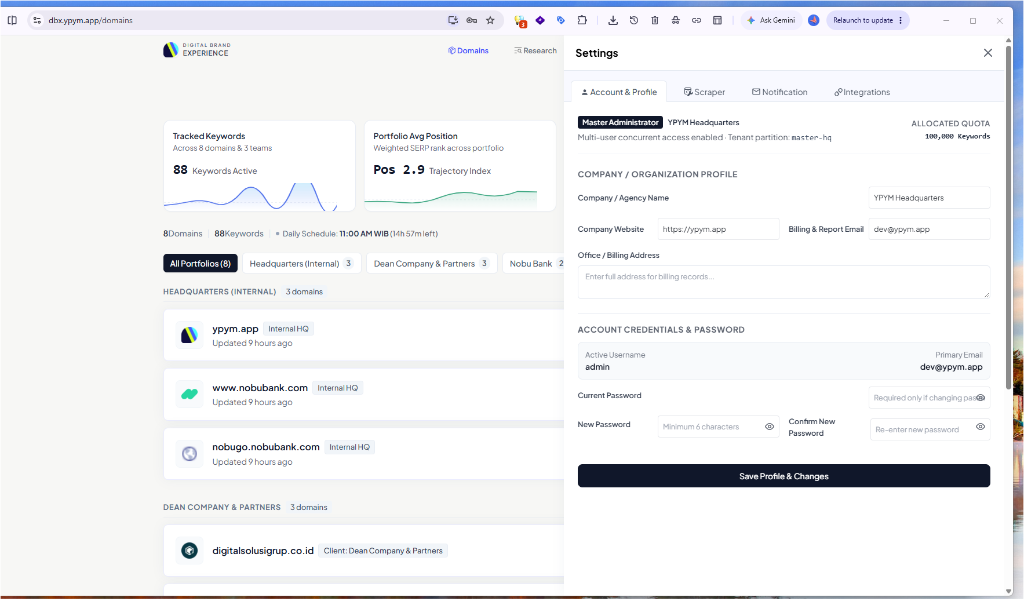
Task: Open the browser extensions puzzle icon
Action: [x=582, y=20]
